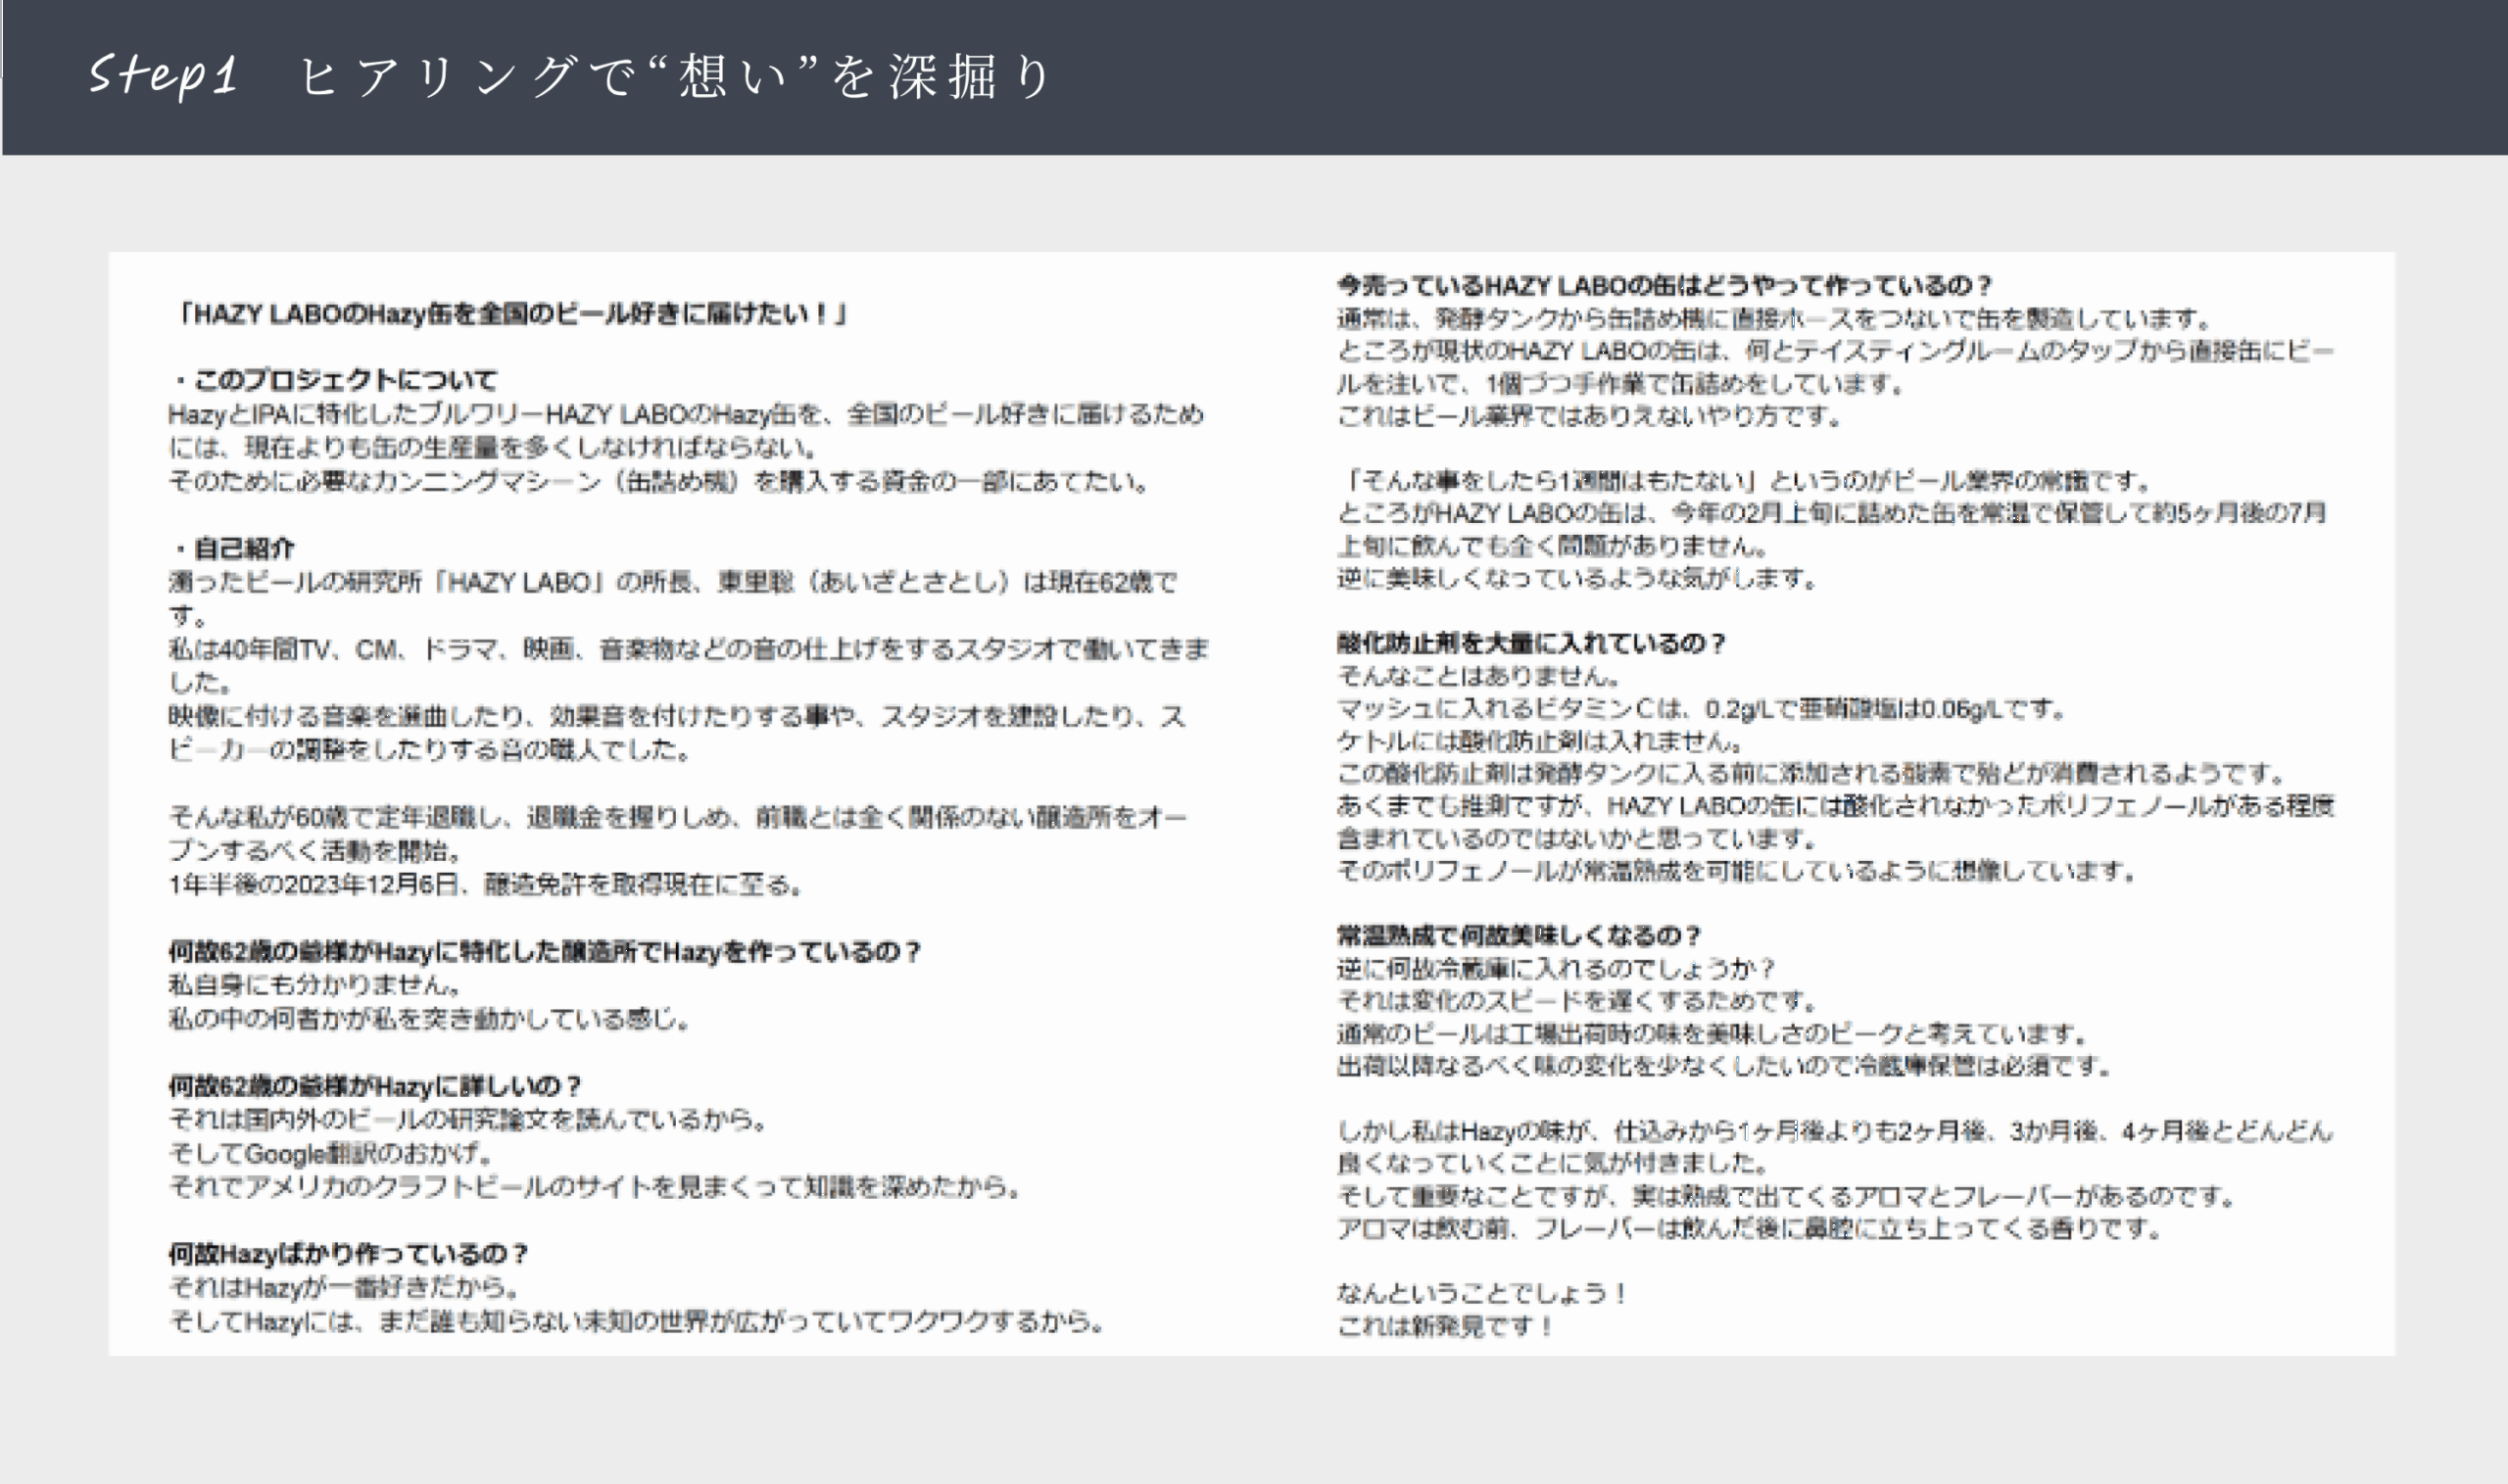Screen dimensions: 2508x1484
Task: Click the line starting "ピーカーの調整をしたりする"
Action: (x=431, y=750)
